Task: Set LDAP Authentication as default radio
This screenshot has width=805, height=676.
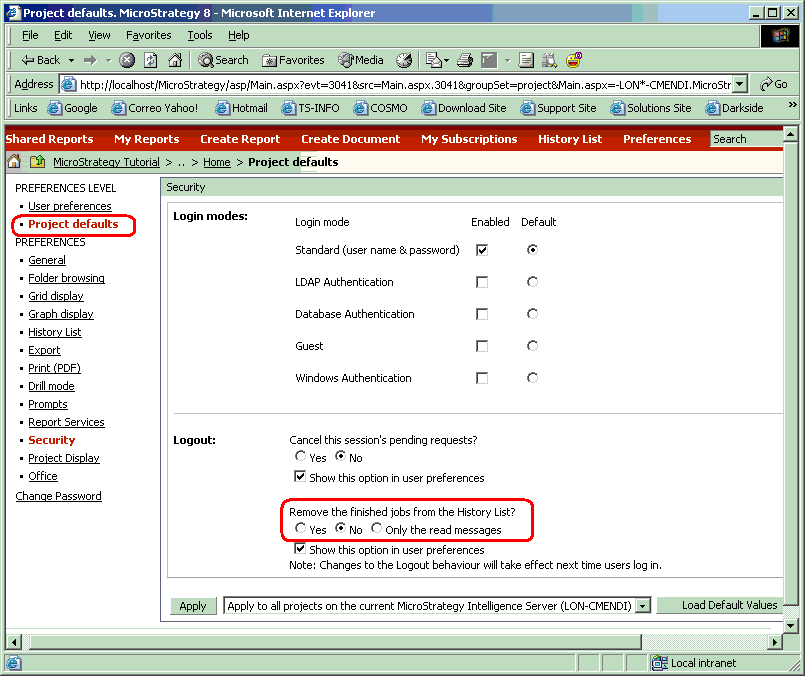Action: click(532, 282)
